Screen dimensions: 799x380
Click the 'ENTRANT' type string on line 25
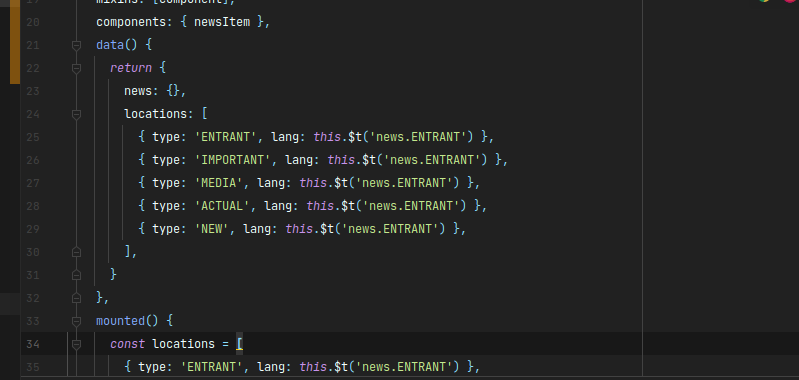pyautogui.click(x=225, y=137)
